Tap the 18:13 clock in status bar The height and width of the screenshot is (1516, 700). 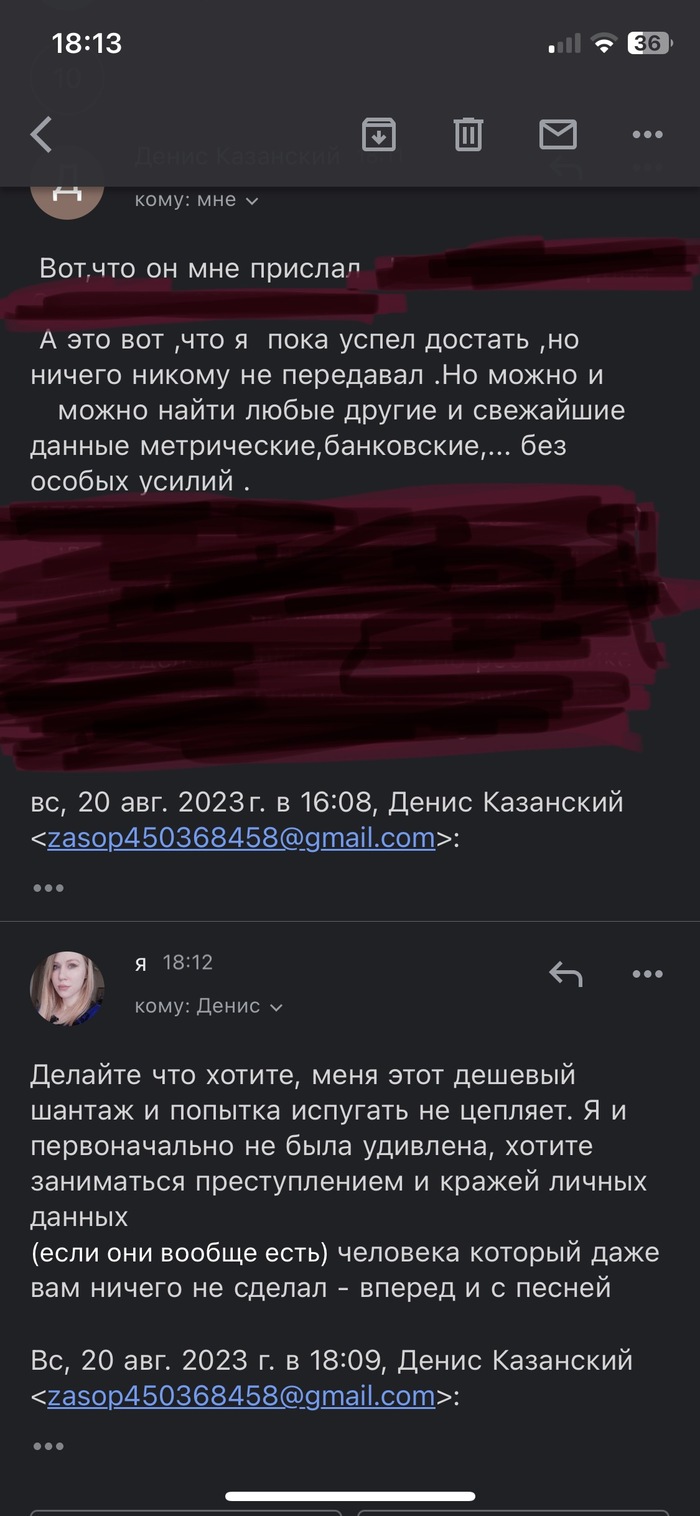point(86,43)
